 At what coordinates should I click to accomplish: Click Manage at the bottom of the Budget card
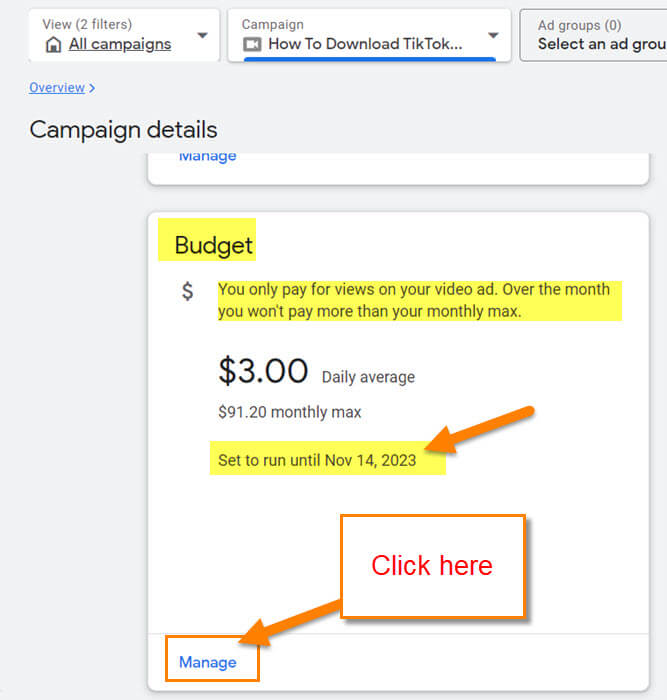point(208,662)
